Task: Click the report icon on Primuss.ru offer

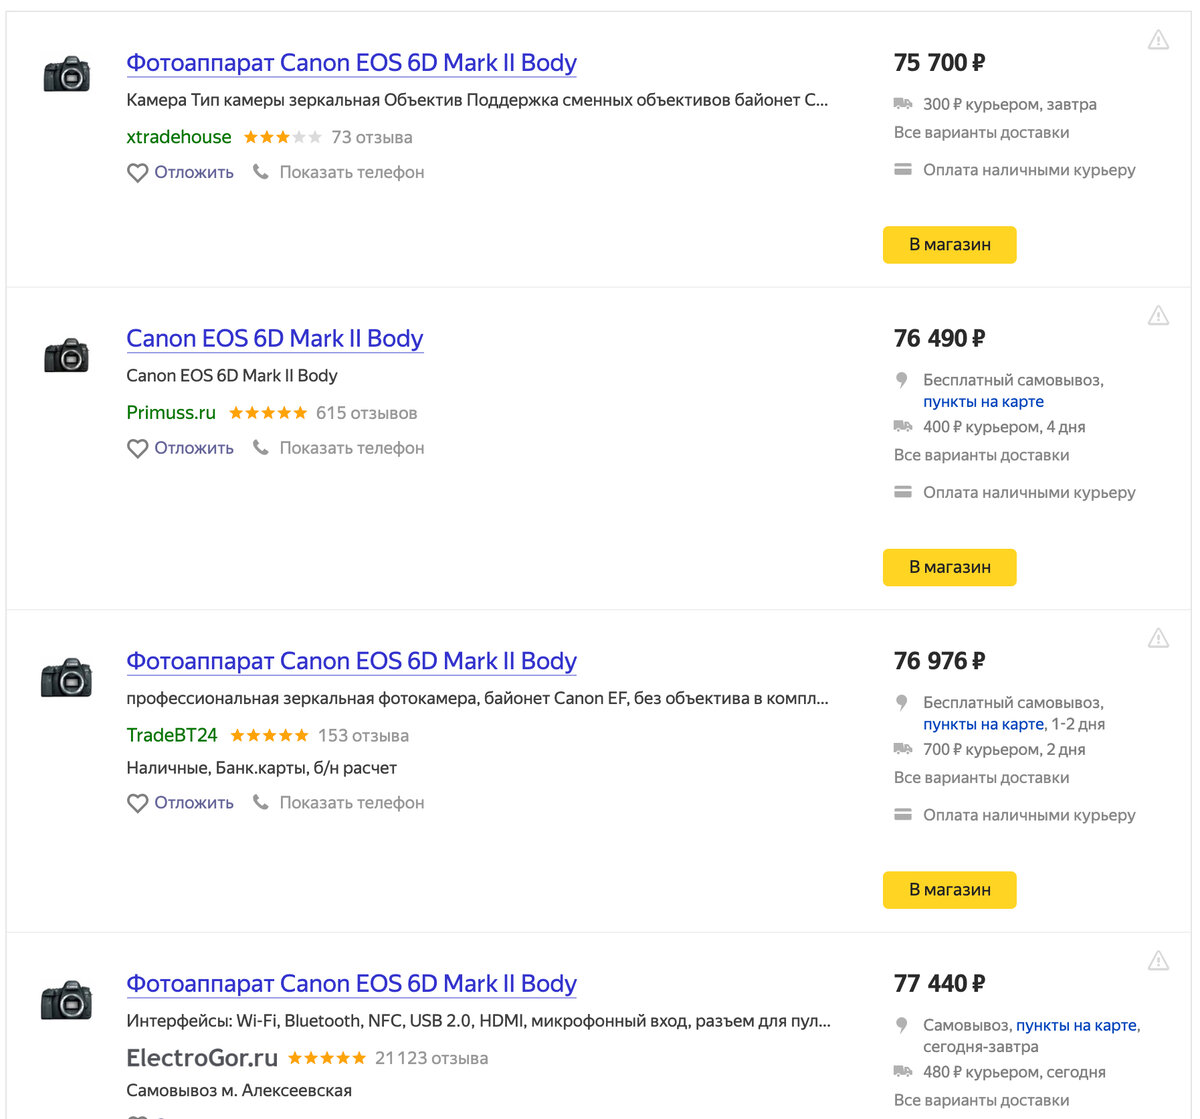Action: (1158, 316)
